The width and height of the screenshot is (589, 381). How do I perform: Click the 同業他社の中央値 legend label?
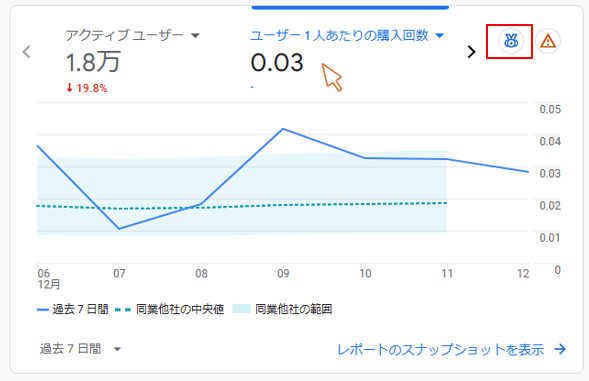pyautogui.click(x=180, y=310)
